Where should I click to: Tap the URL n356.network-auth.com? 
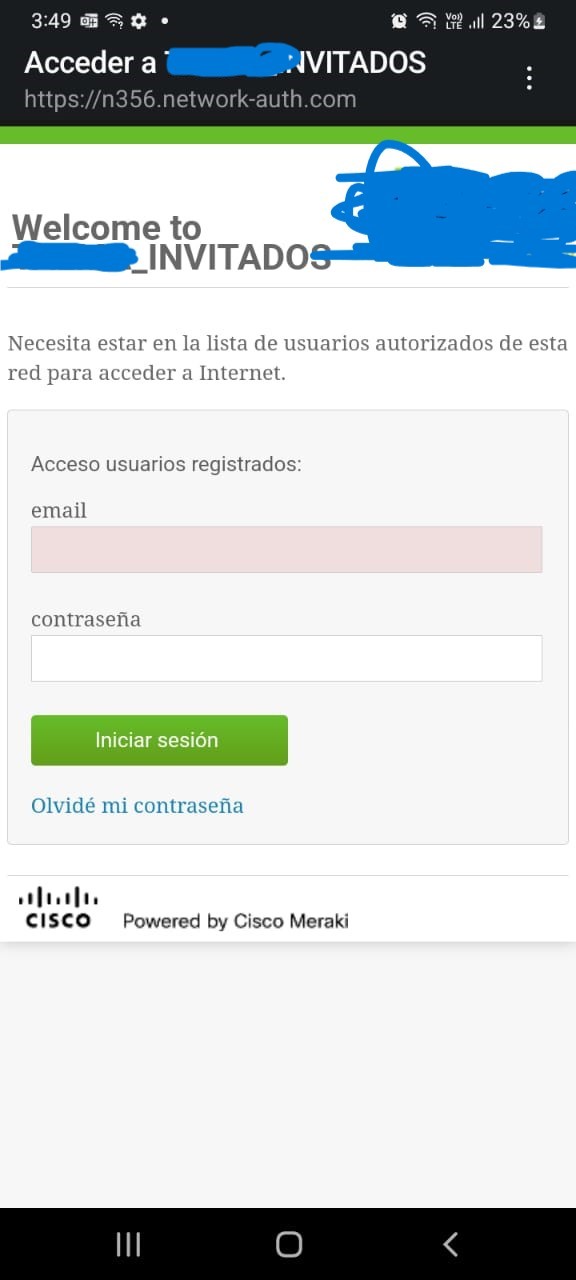(x=188, y=98)
